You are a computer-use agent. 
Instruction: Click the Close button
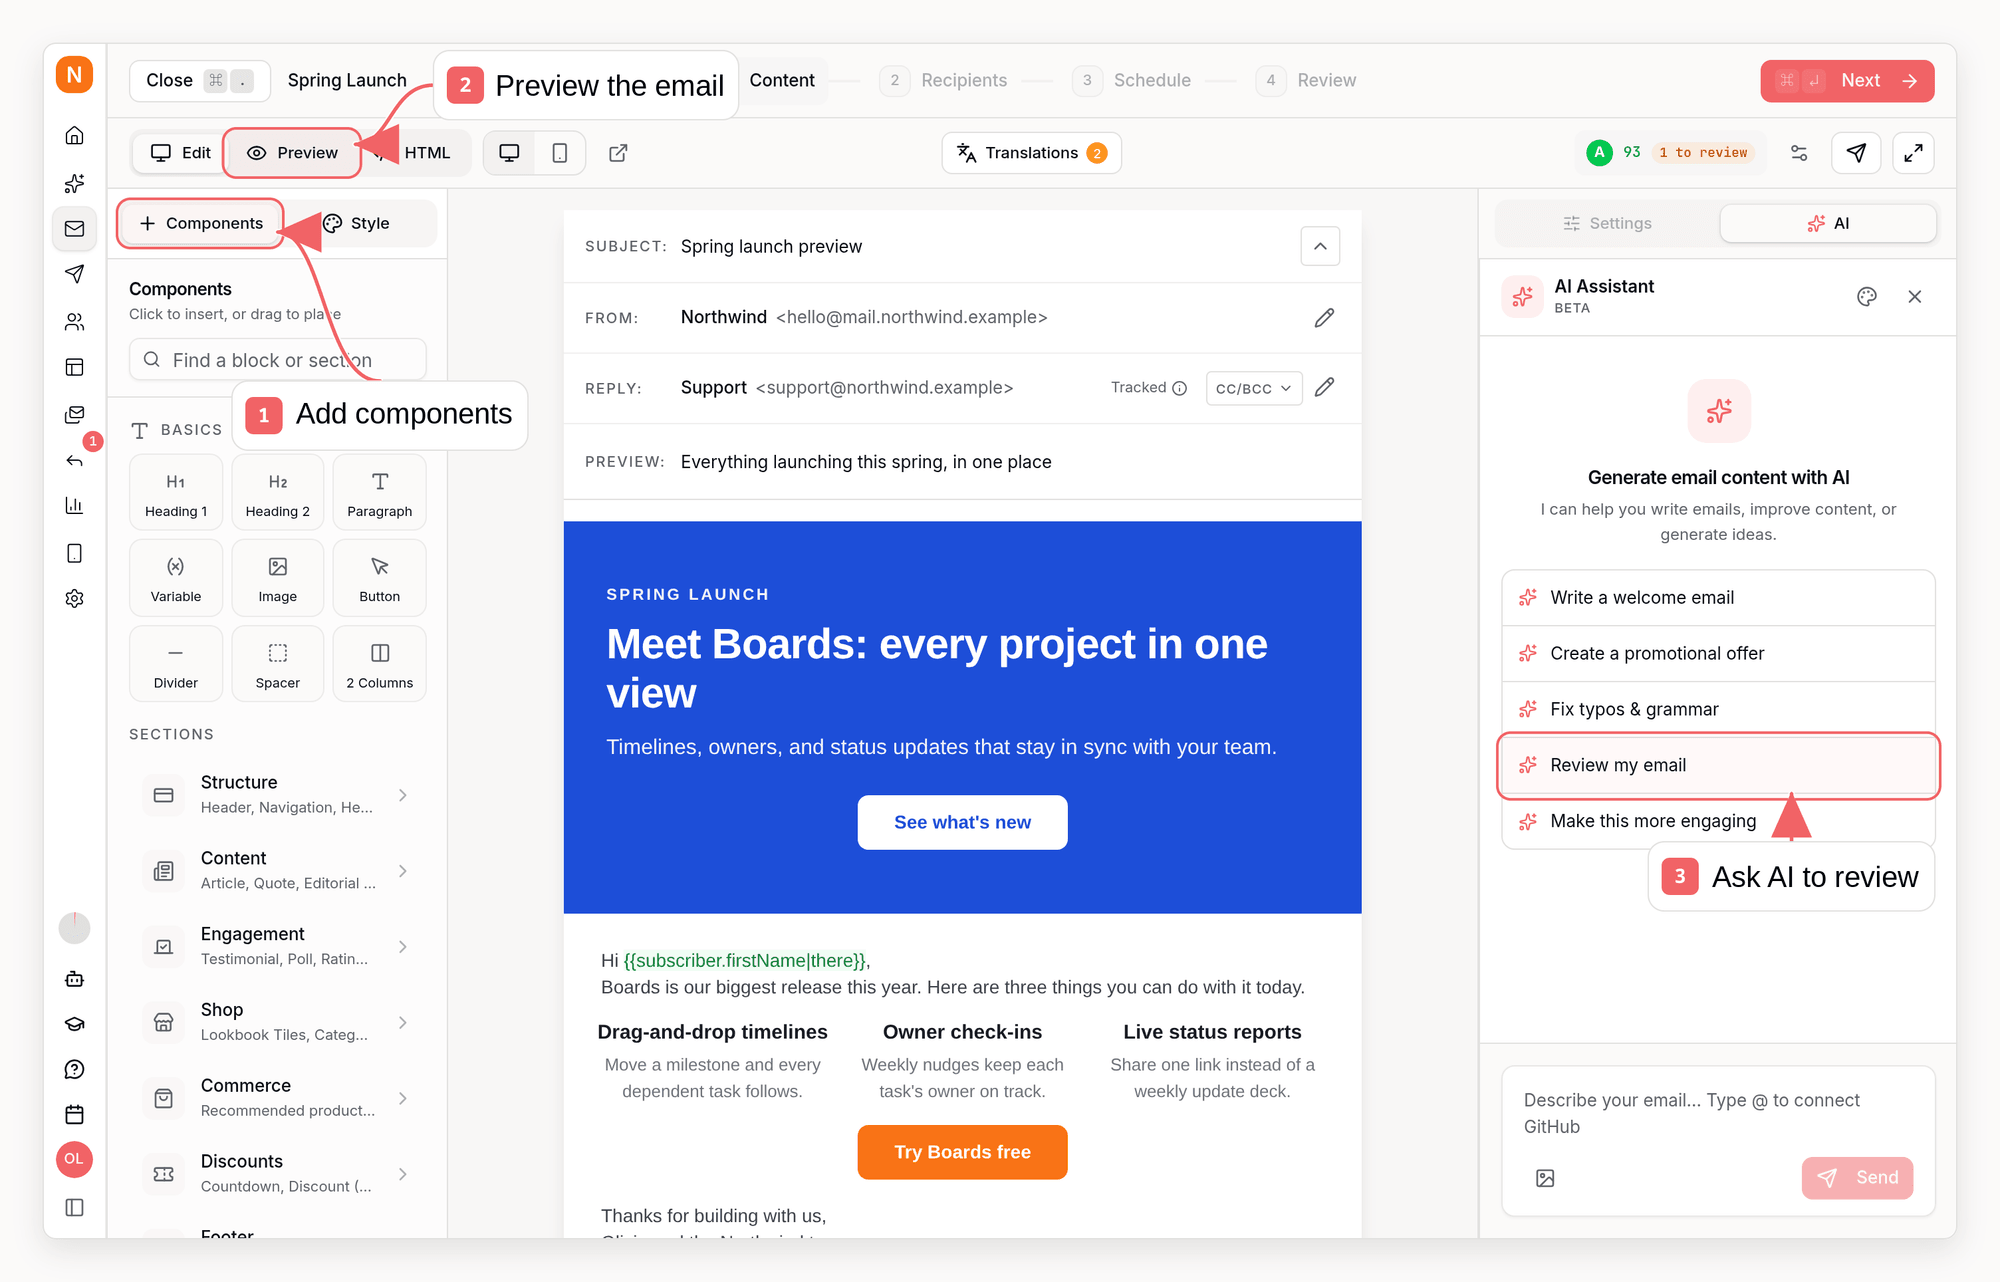[200, 81]
